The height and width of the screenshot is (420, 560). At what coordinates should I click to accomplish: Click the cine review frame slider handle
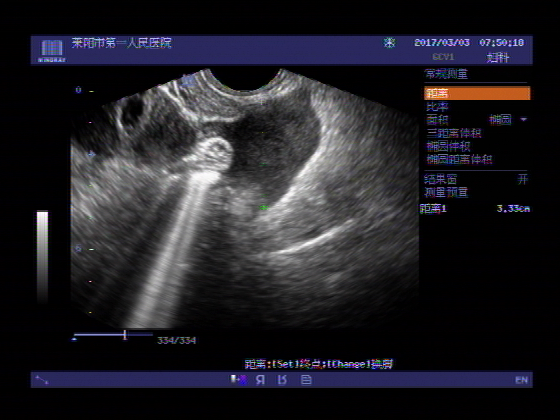[125, 335]
